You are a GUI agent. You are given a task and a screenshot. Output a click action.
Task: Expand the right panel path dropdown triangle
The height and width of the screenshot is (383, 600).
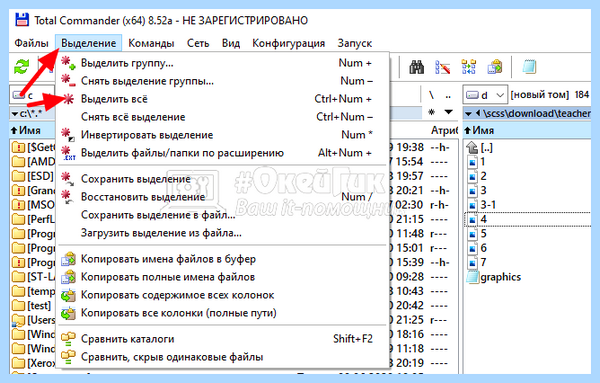point(468,114)
